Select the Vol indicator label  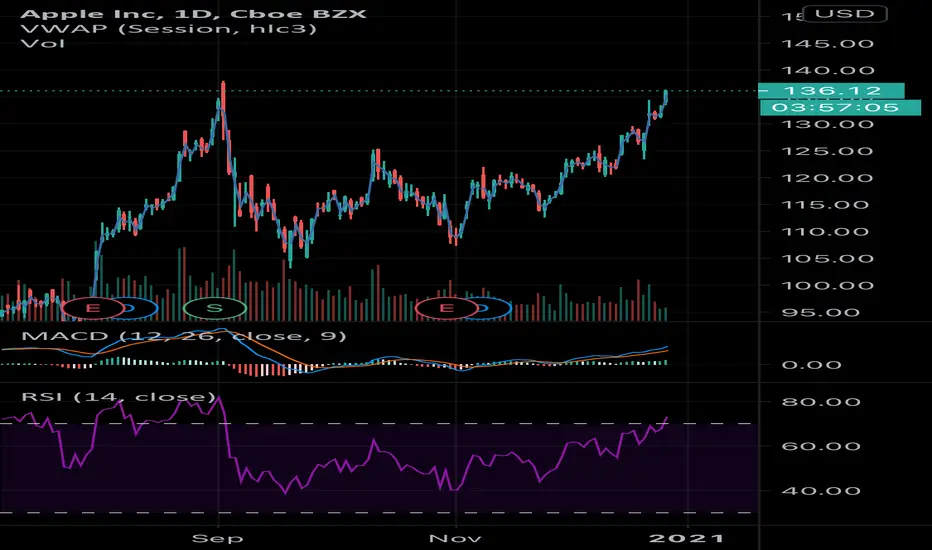point(43,43)
